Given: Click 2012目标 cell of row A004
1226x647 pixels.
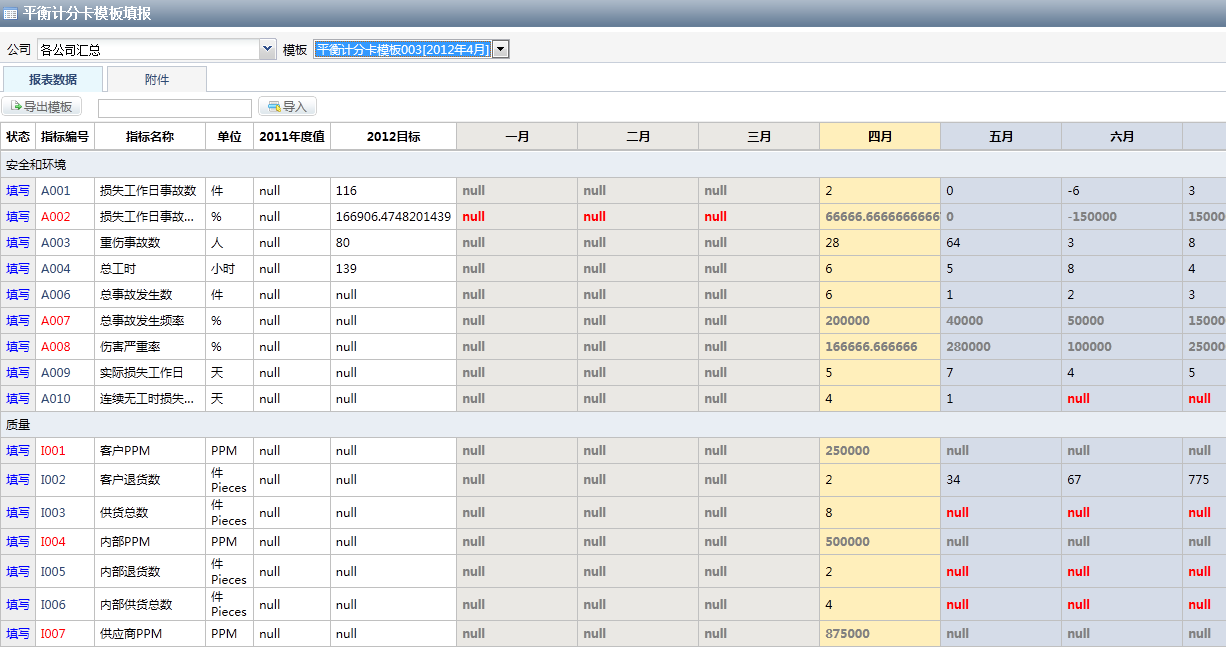Looking at the screenshot, I should pyautogui.click(x=393, y=269).
